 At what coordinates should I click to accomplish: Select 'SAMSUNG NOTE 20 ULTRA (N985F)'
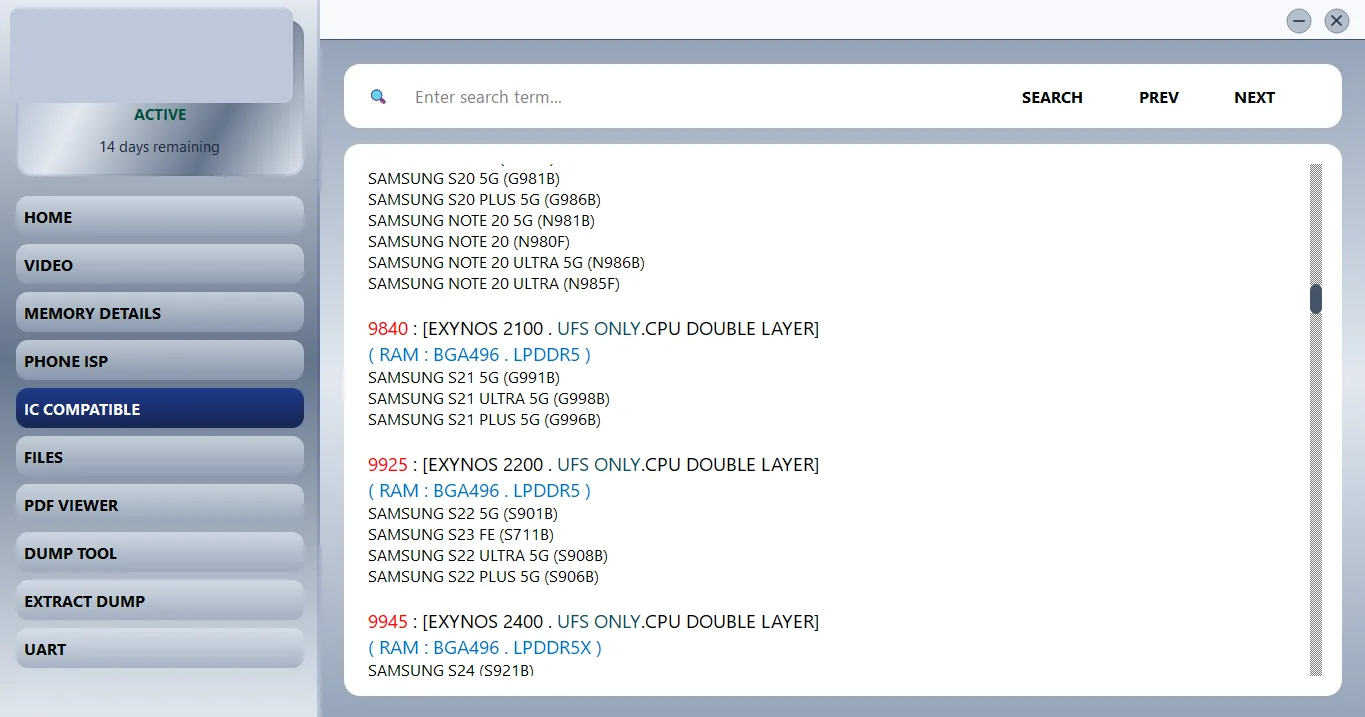[x=494, y=284]
